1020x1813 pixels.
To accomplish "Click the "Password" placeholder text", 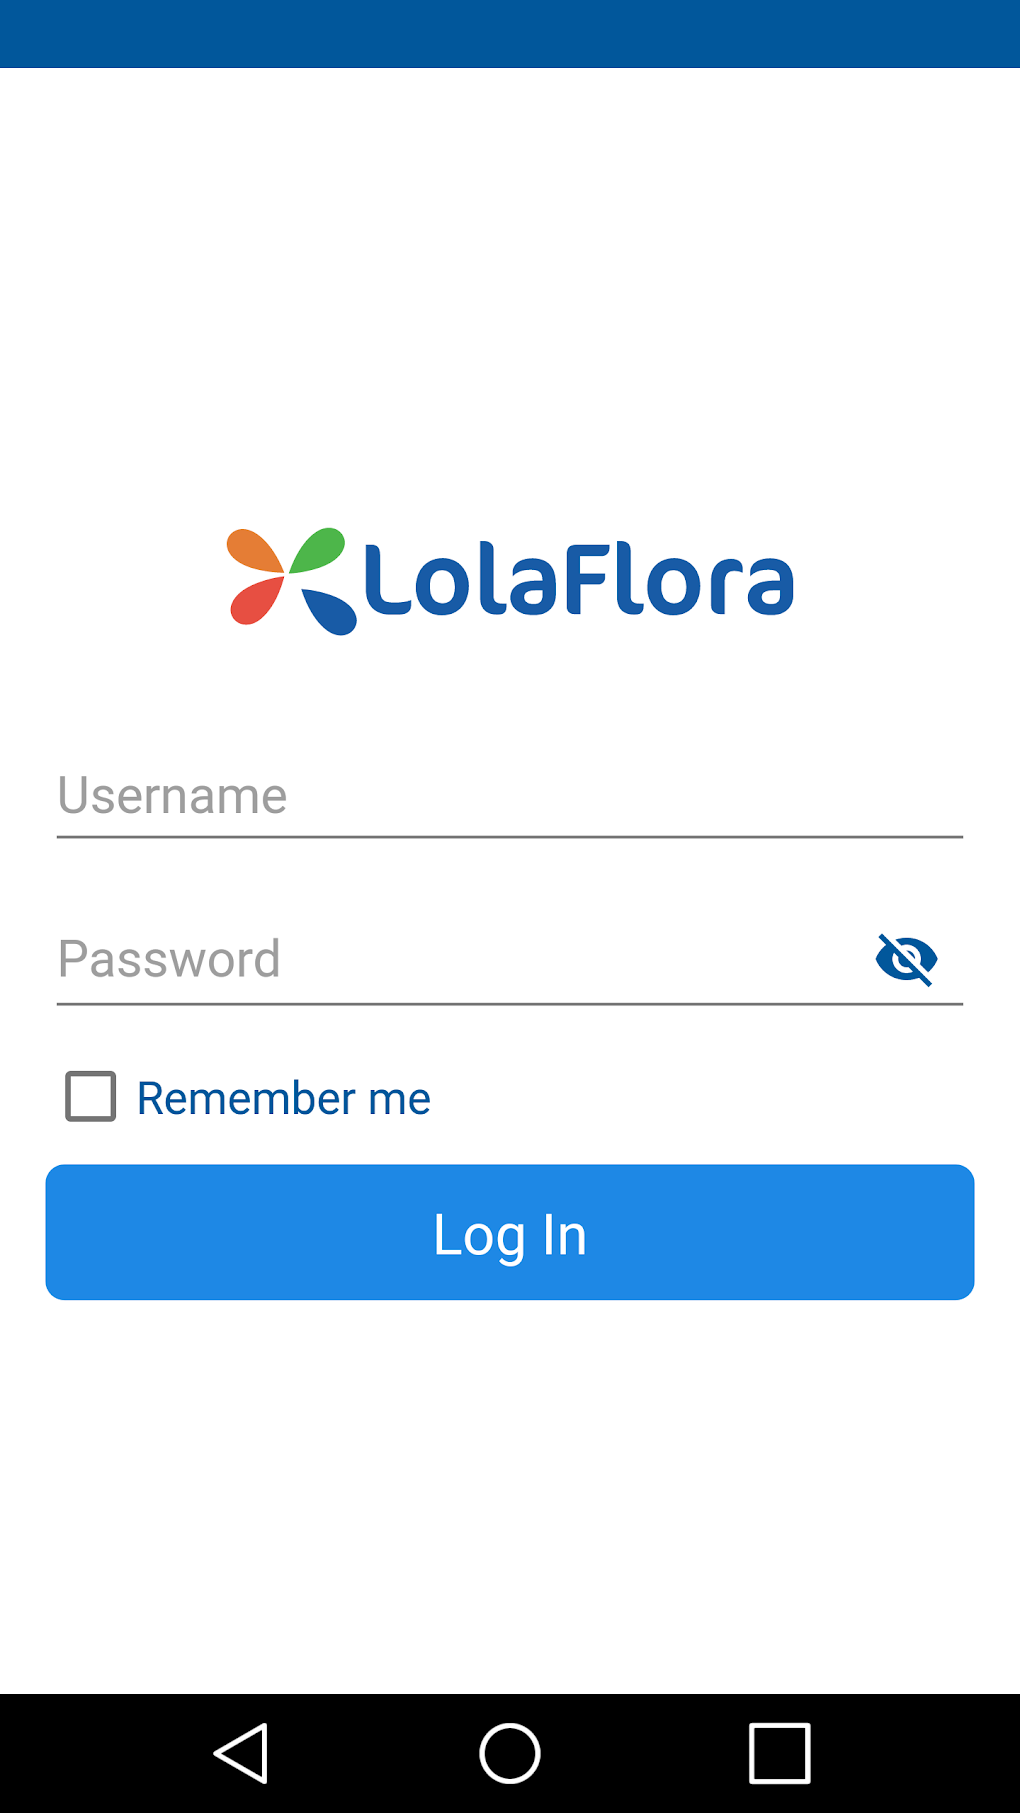I will pos(169,959).
